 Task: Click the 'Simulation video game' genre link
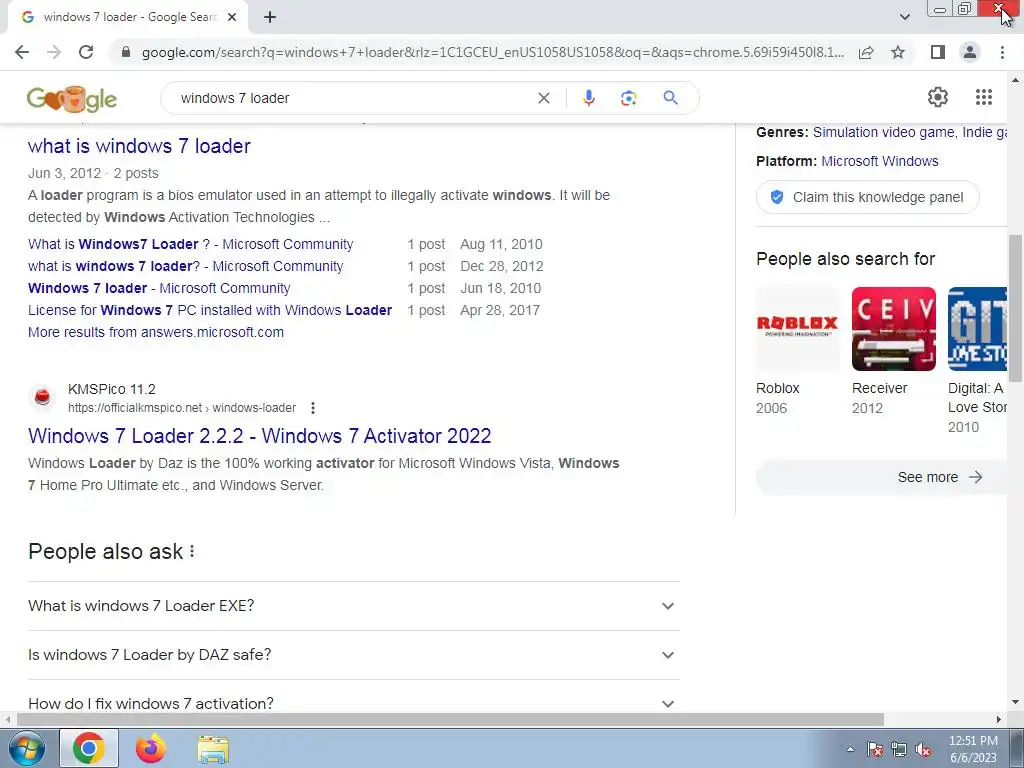[884, 132]
